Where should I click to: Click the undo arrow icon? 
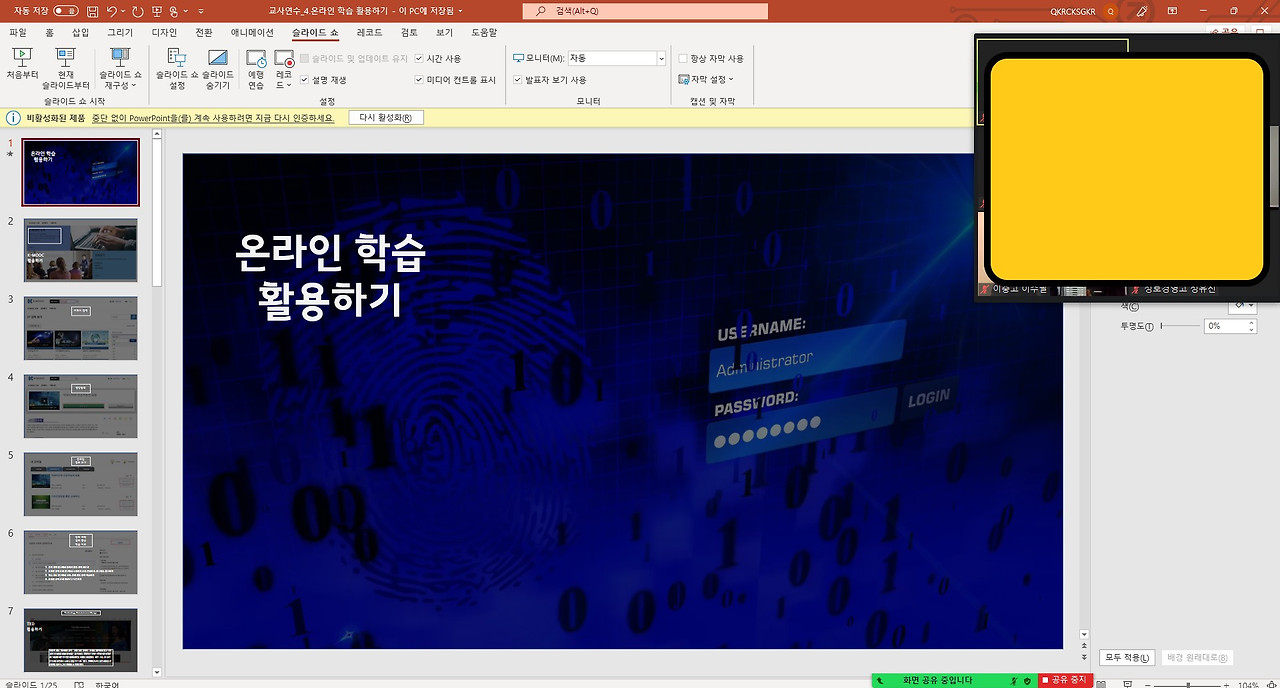(x=111, y=11)
